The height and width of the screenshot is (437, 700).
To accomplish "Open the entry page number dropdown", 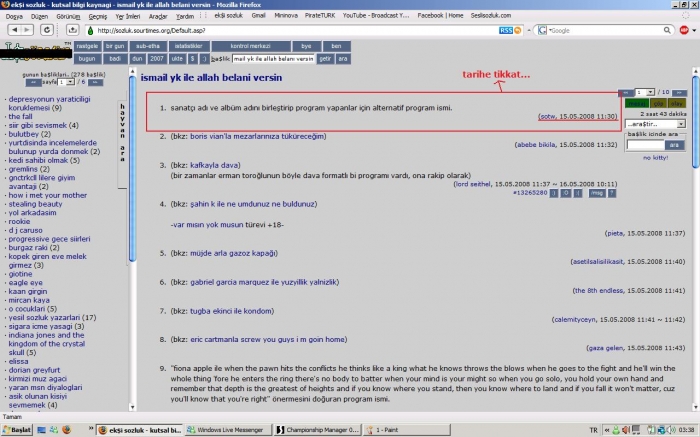I will pos(650,92).
